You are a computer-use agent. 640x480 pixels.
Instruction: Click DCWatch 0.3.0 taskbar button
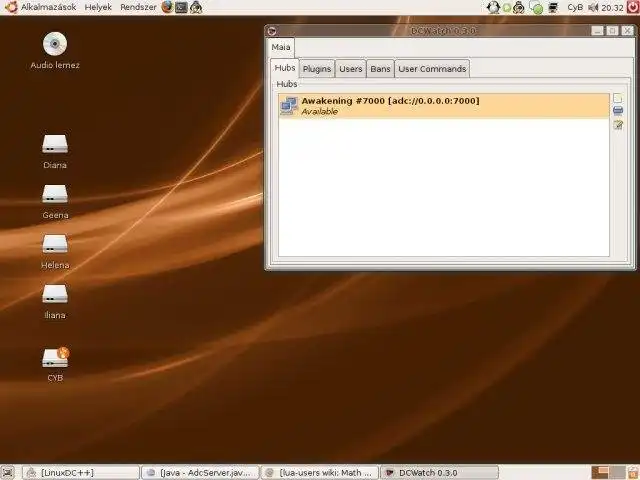[440, 473]
